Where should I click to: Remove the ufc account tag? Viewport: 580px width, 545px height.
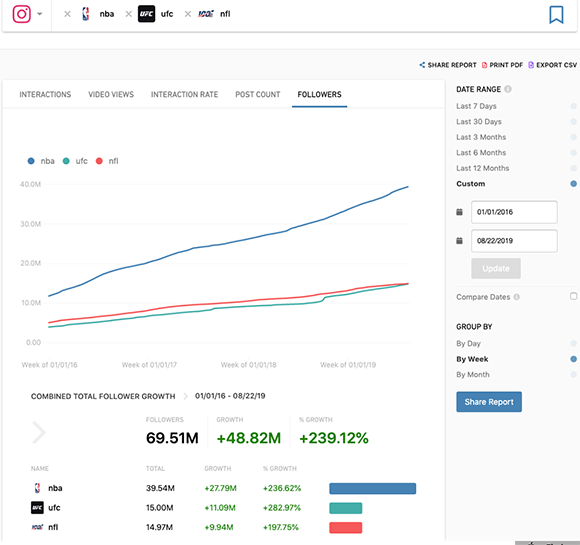pyautogui.click(x=128, y=14)
